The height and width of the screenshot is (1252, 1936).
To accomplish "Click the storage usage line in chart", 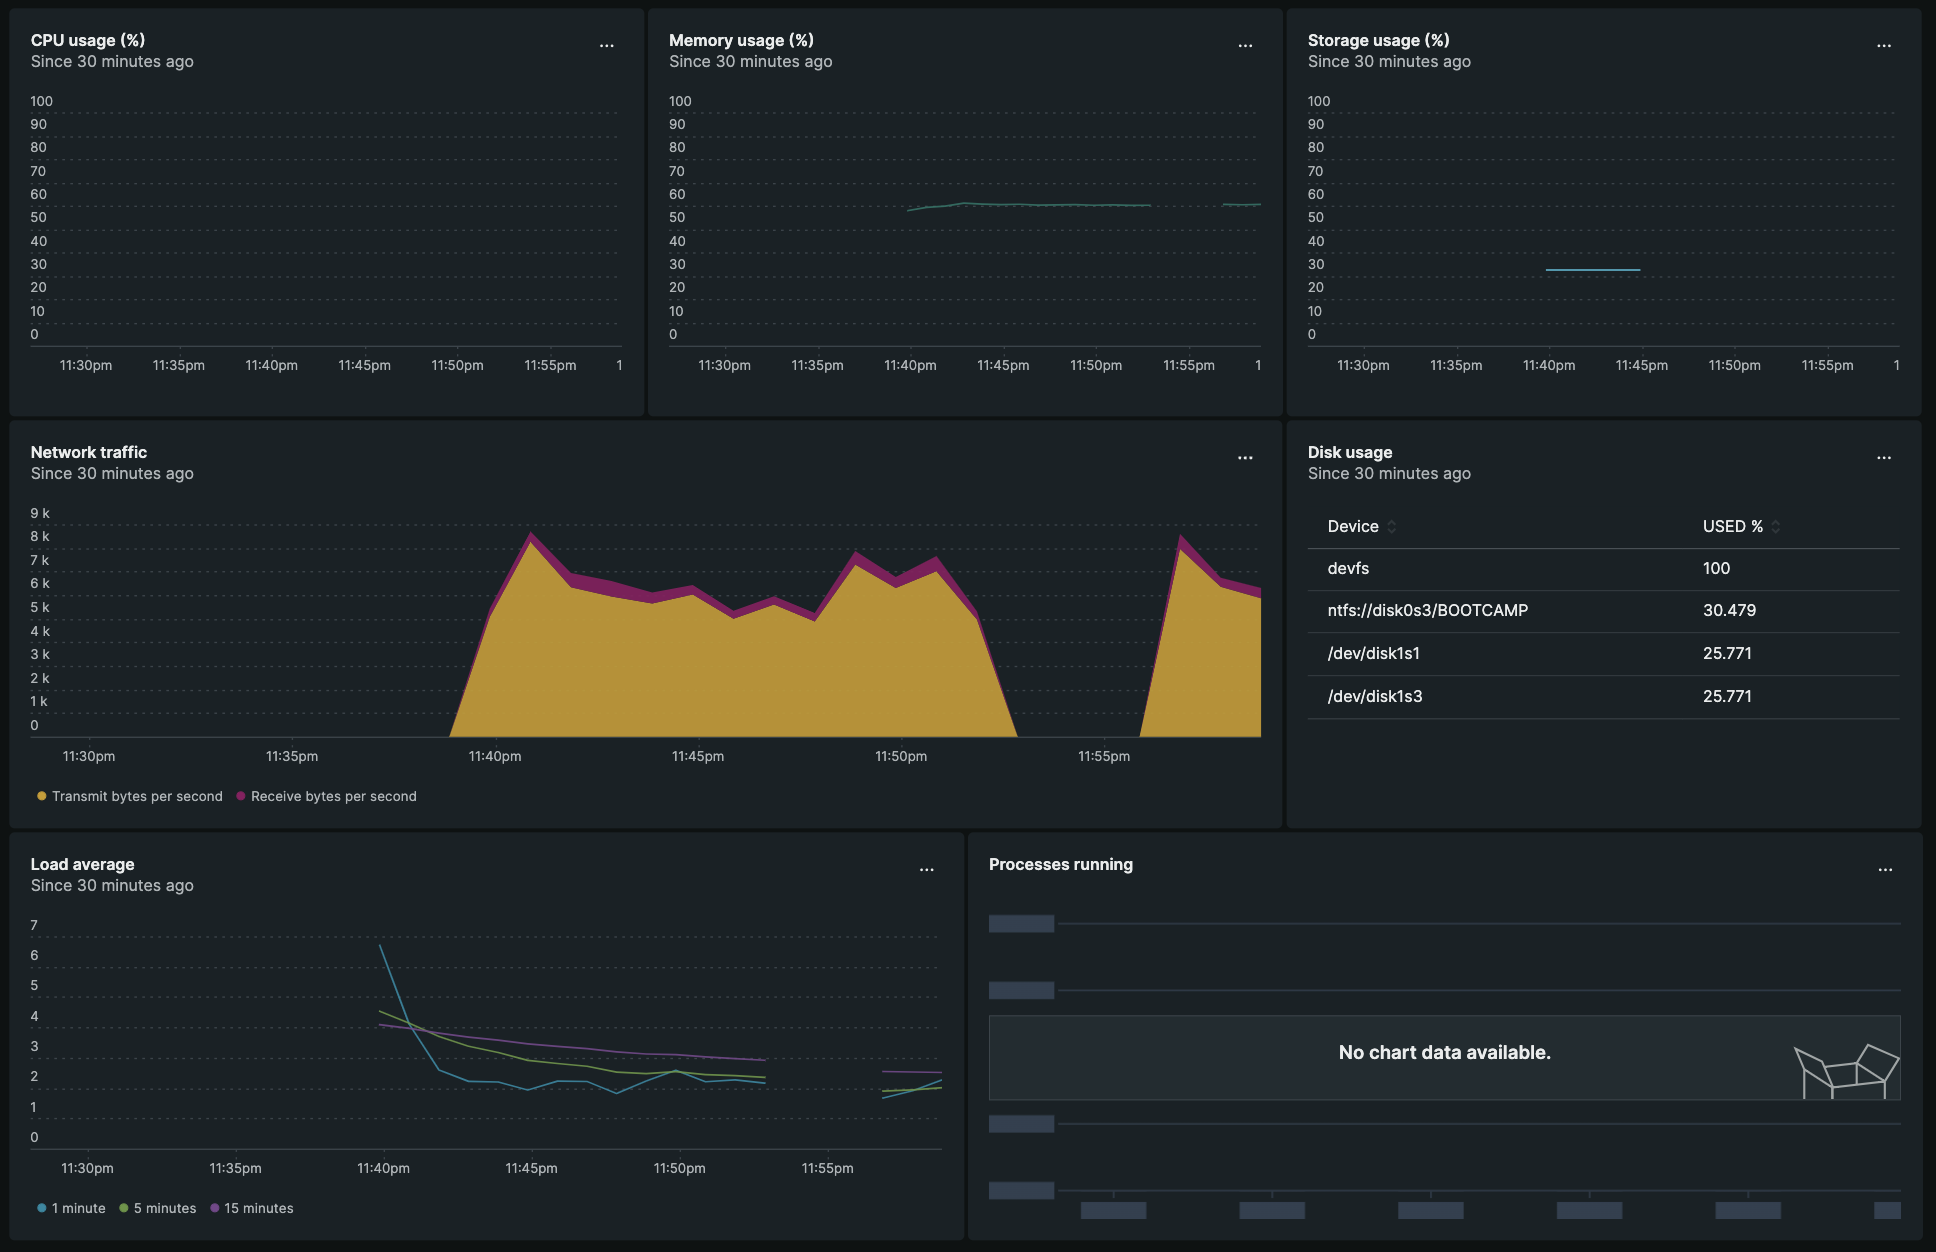I will point(1593,270).
